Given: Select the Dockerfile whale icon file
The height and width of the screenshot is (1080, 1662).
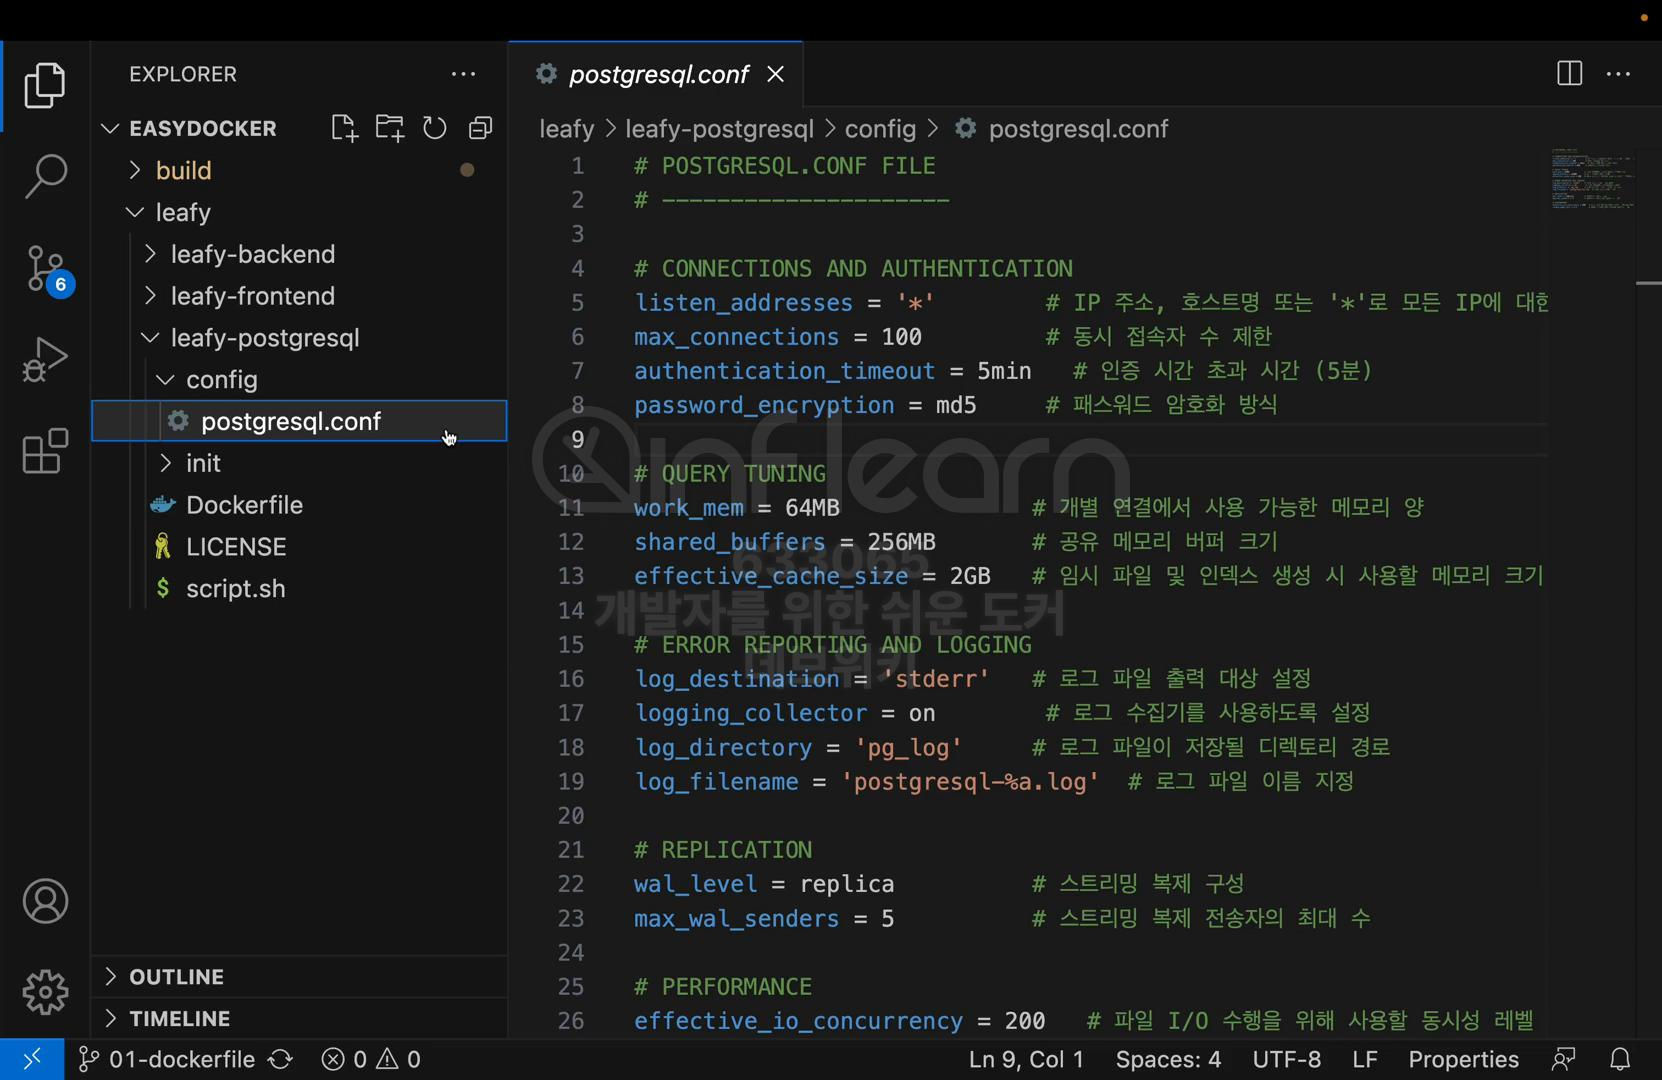Looking at the screenshot, I should pos(300,505).
